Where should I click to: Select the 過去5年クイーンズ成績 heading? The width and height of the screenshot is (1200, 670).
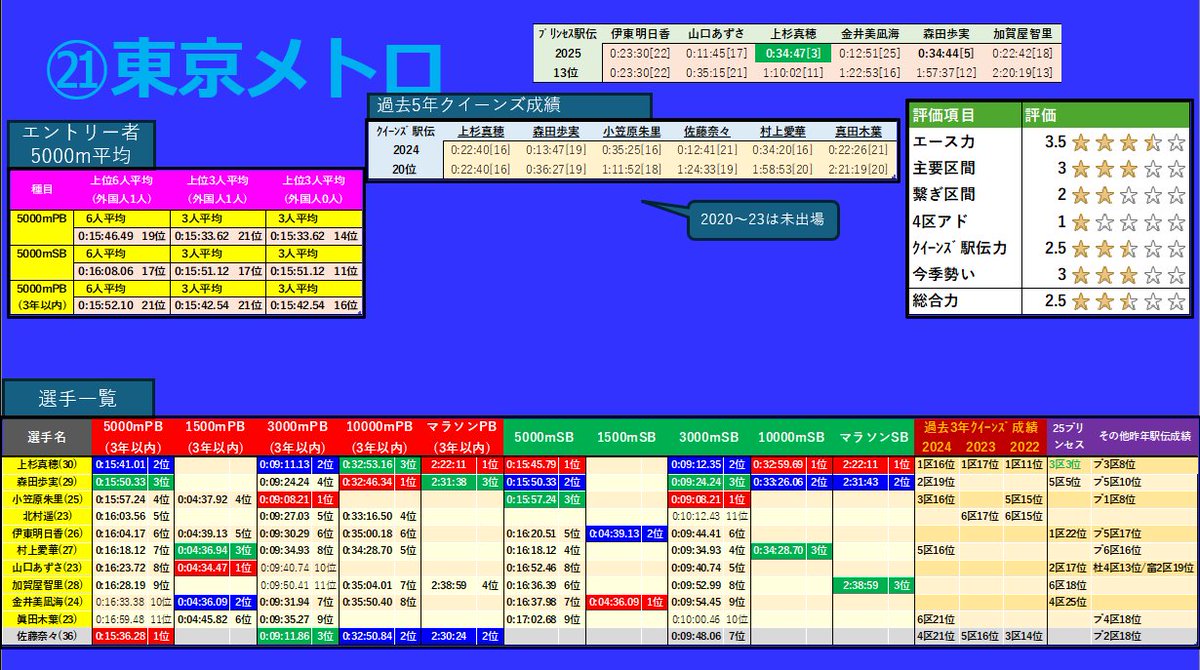click(509, 105)
